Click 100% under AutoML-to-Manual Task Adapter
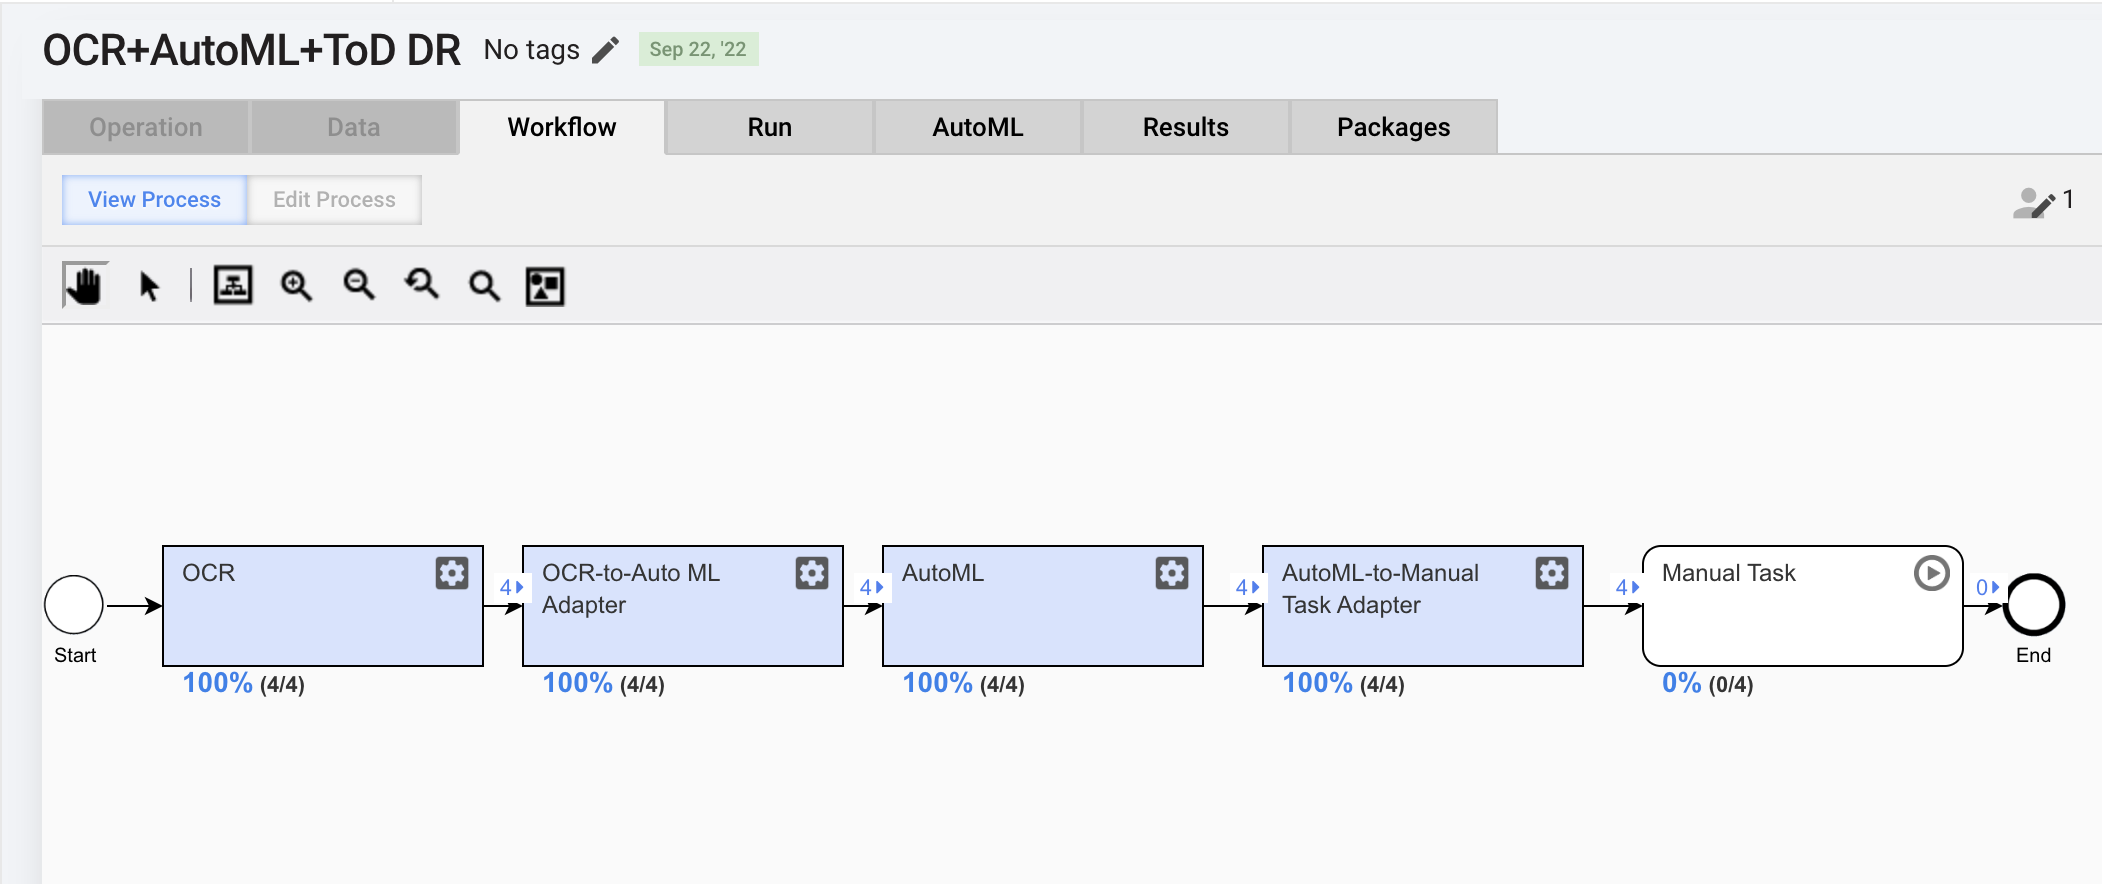 (1317, 683)
